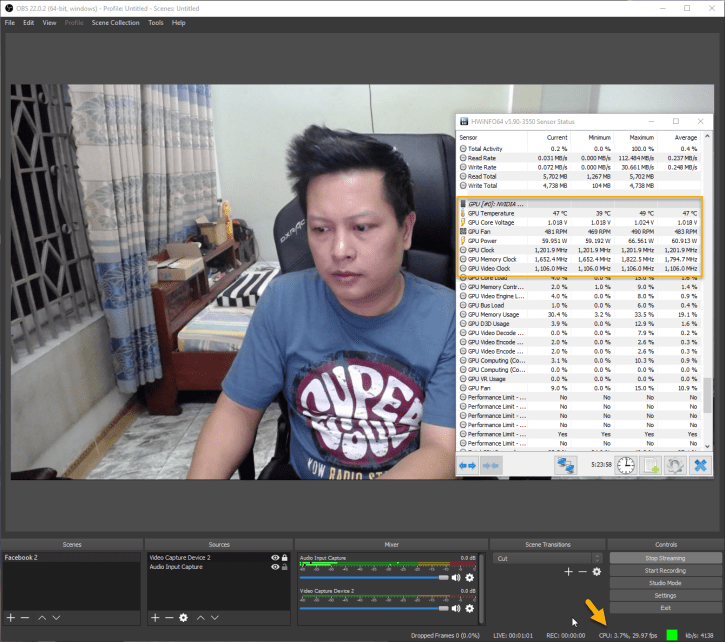Hide the Audio Input Capture source
The image size is (725, 642).
pyautogui.click(x=275, y=567)
